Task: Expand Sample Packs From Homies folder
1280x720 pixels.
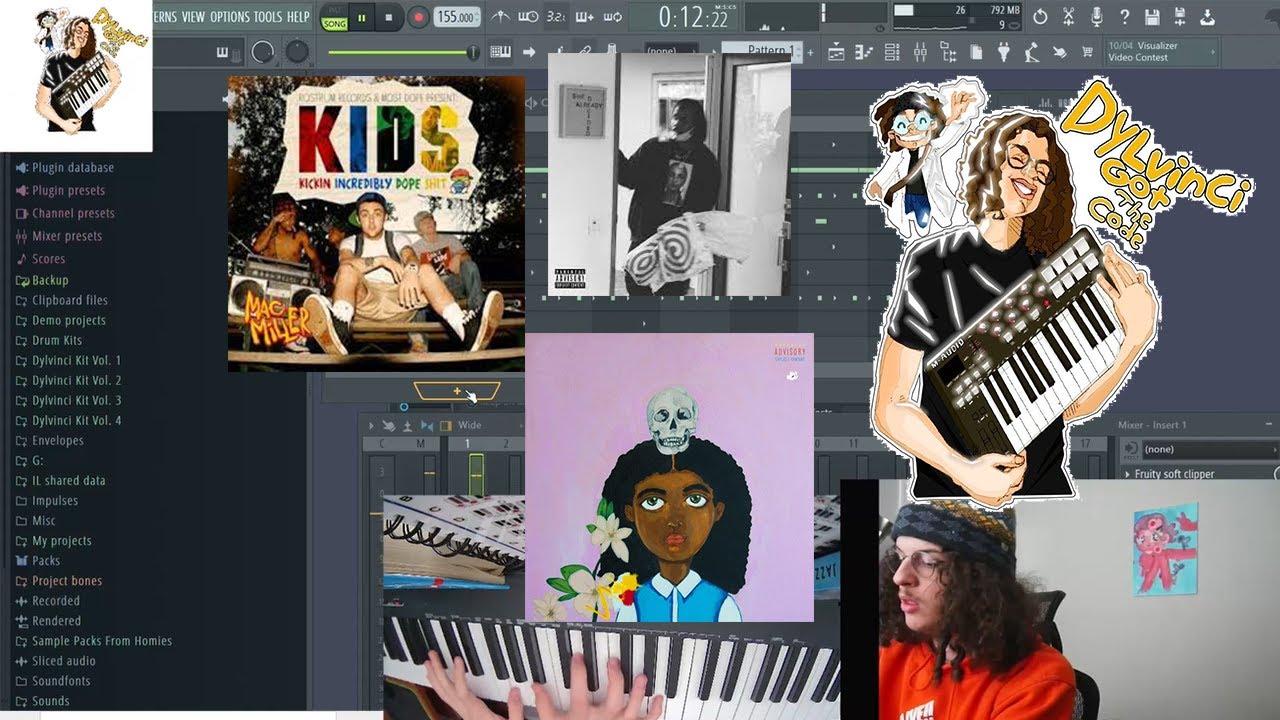Action: click(x=101, y=640)
